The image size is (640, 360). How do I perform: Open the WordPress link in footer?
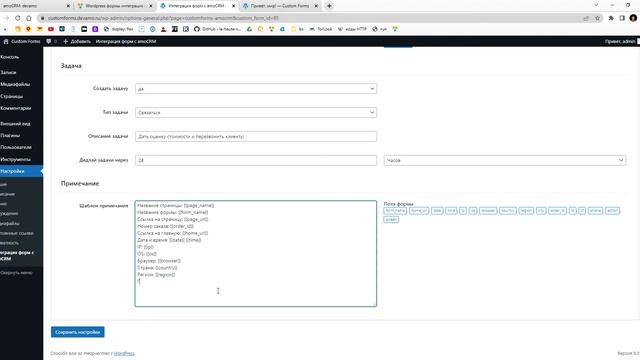coord(124,353)
